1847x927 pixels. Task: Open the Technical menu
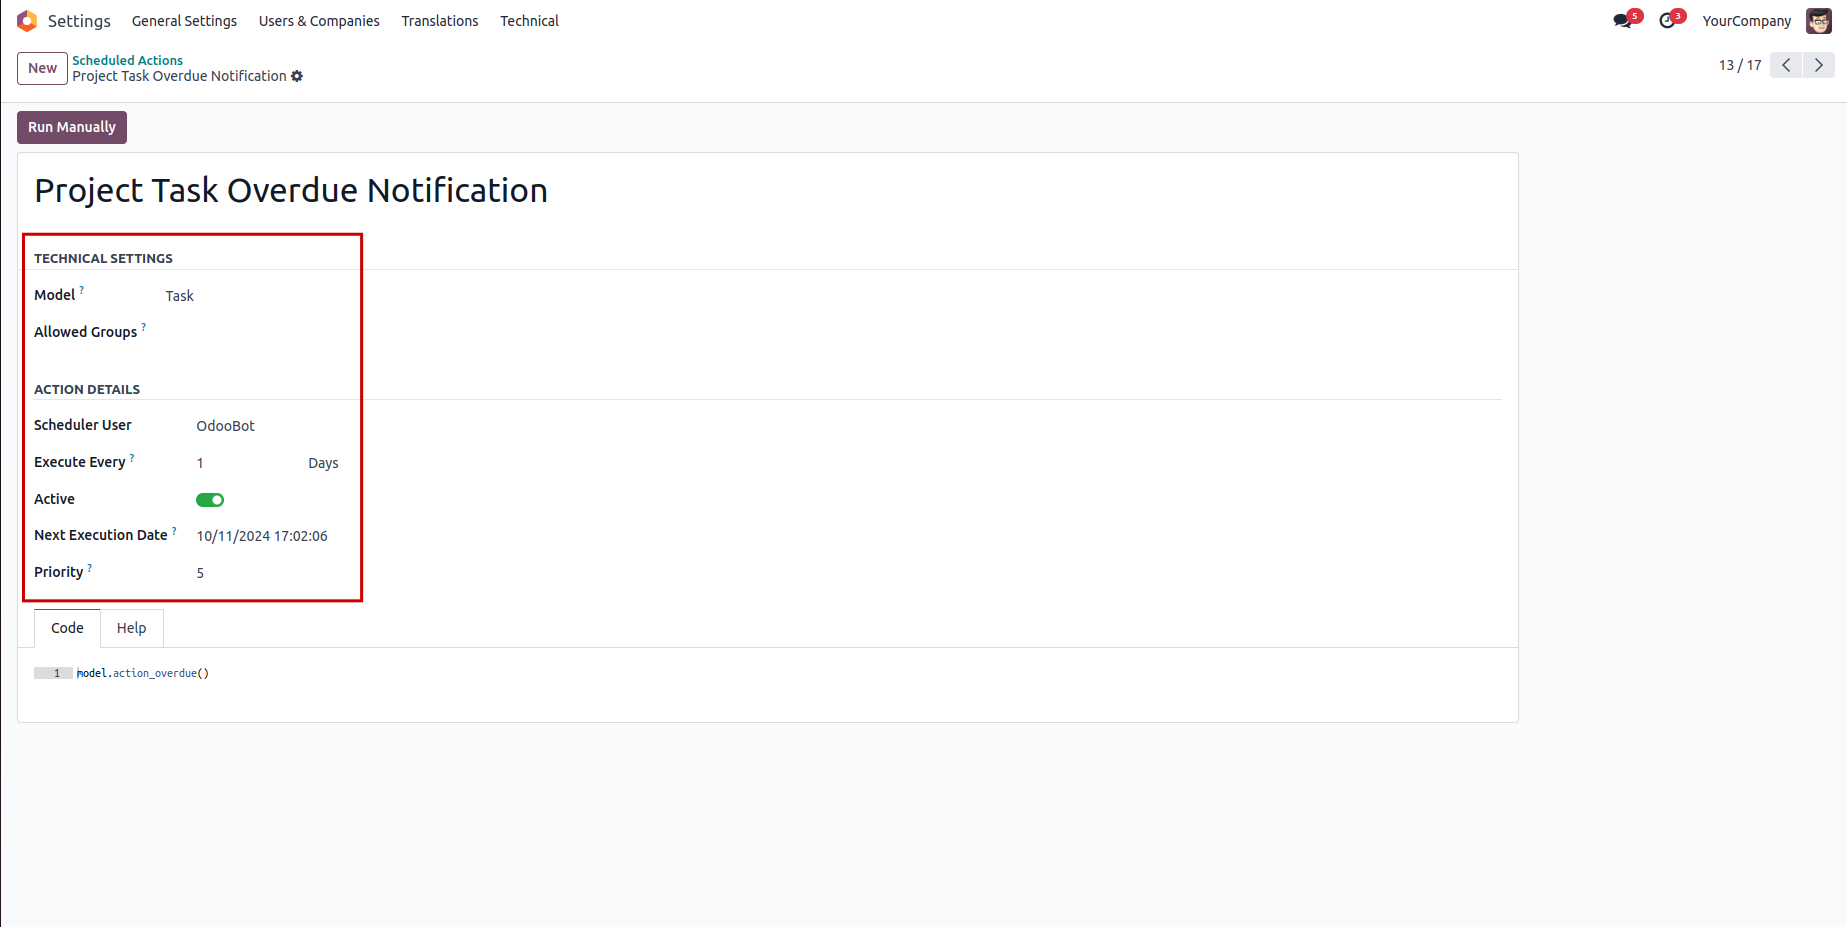click(529, 21)
